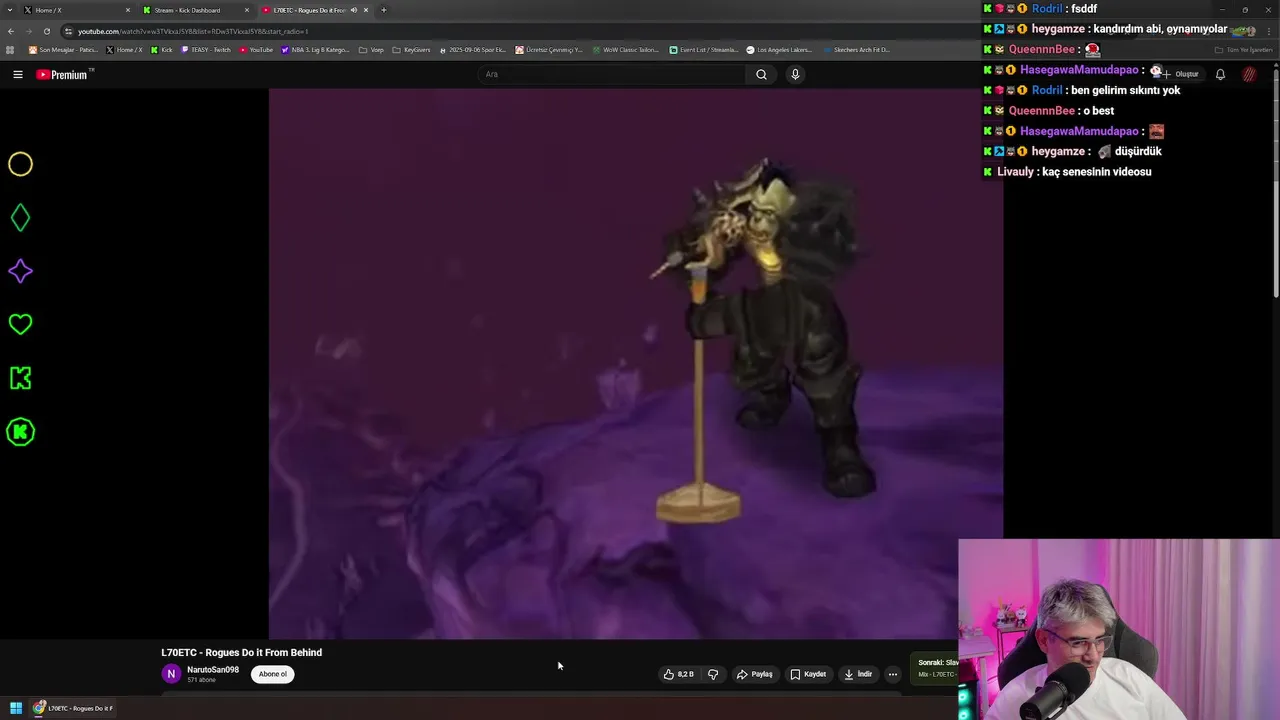Open the Skechers Arch Fit bookmark
The height and width of the screenshot is (720, 1280).
click(856, 49)
